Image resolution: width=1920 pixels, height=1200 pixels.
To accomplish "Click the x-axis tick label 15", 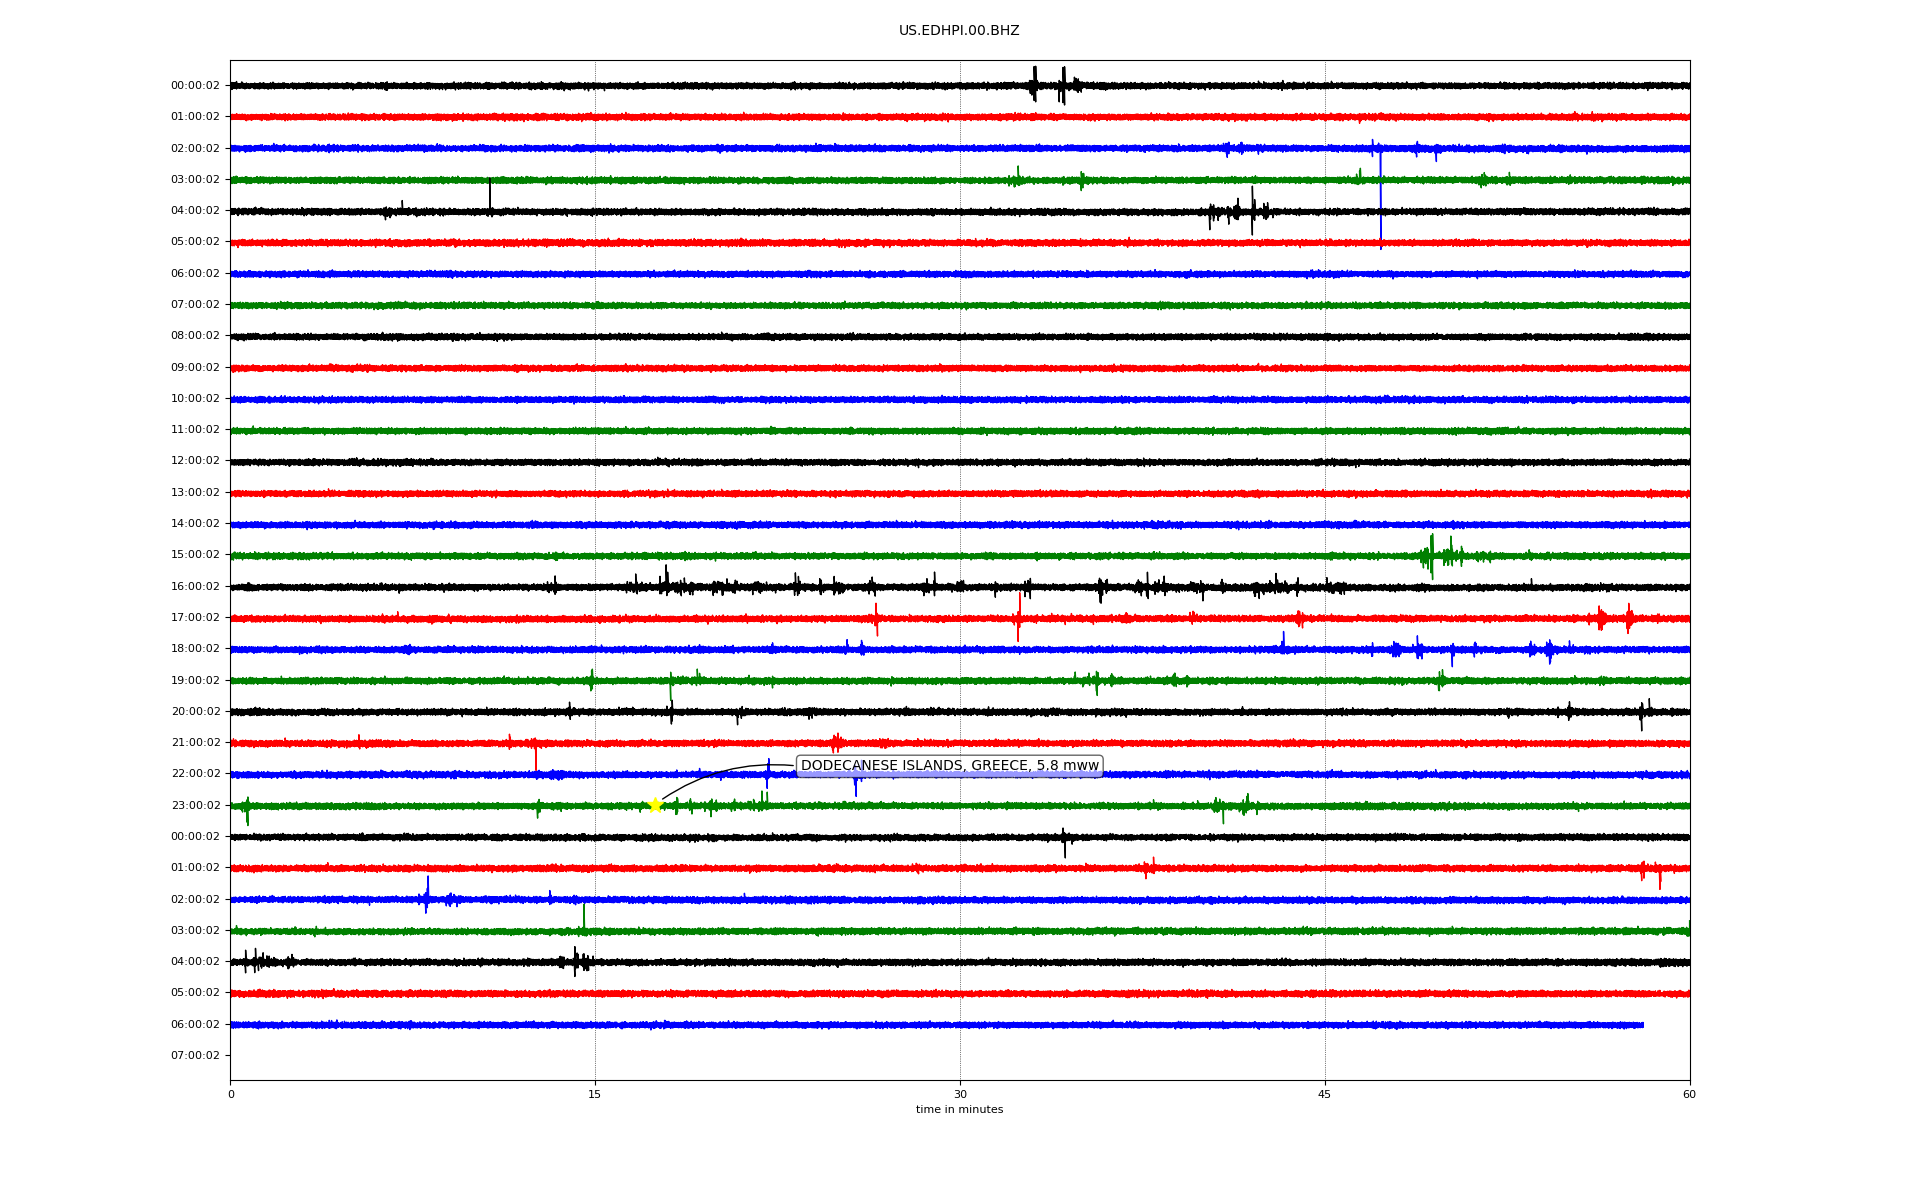I will 595,1094.
